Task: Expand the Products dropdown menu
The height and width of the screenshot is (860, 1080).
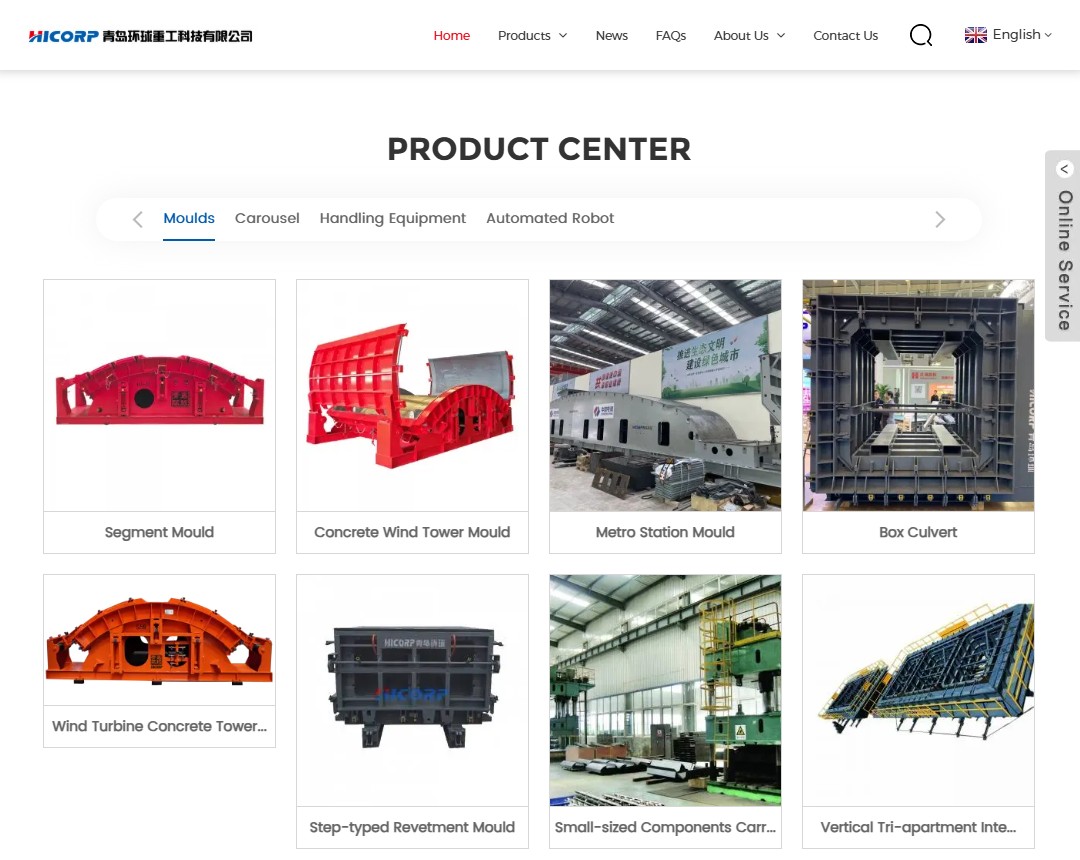Action: point(532,35)
